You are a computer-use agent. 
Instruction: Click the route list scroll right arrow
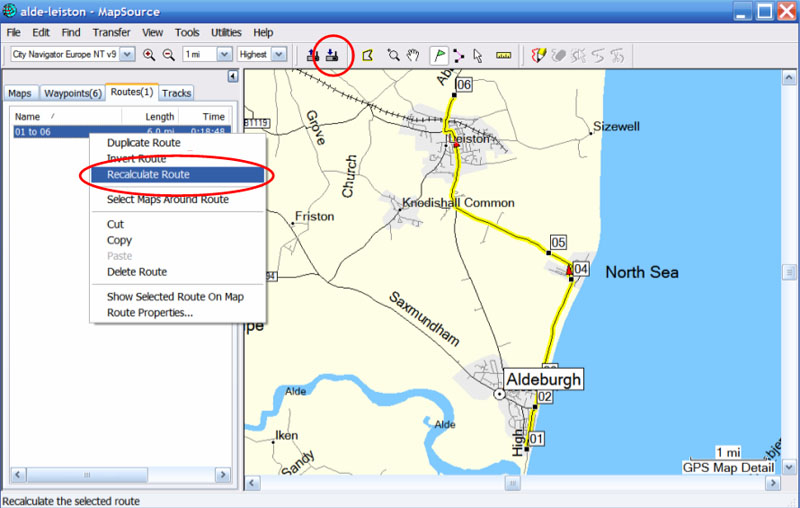tap(222, 475)
